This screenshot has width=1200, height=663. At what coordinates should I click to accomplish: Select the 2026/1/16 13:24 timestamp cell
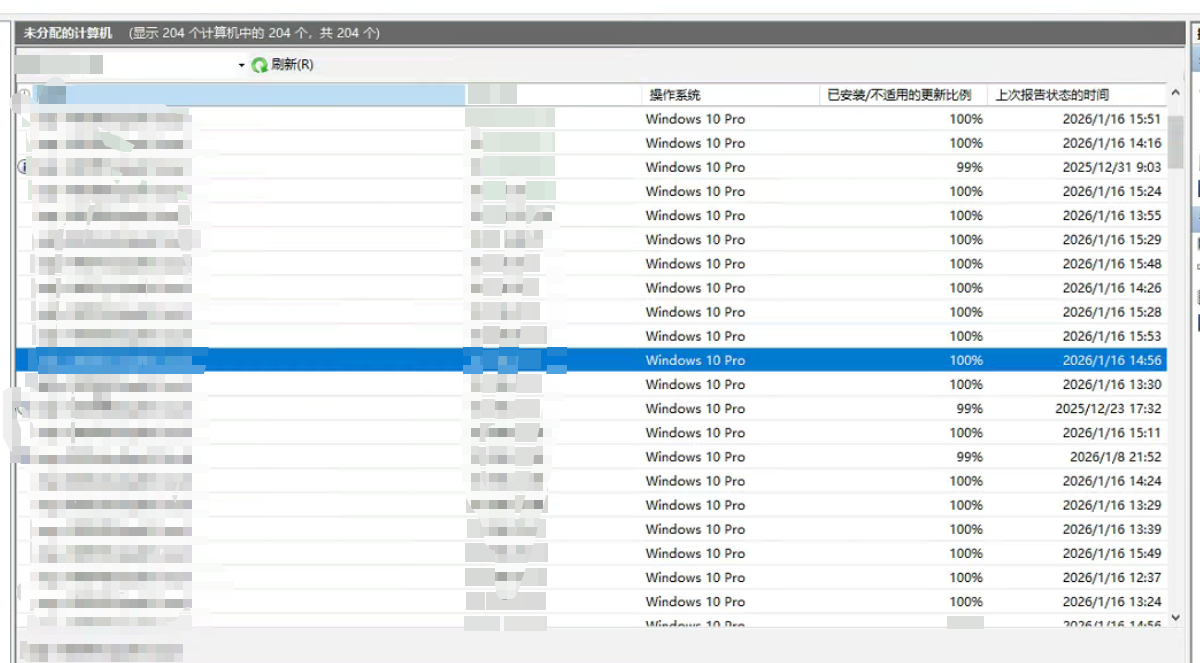[x=1112, y=601]
